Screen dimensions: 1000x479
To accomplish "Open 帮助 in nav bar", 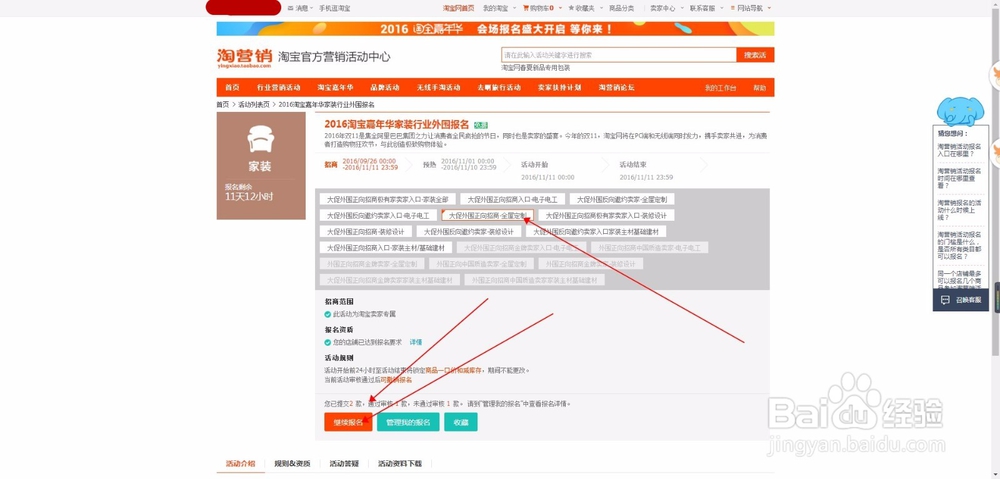I will (x=760, y=87).
